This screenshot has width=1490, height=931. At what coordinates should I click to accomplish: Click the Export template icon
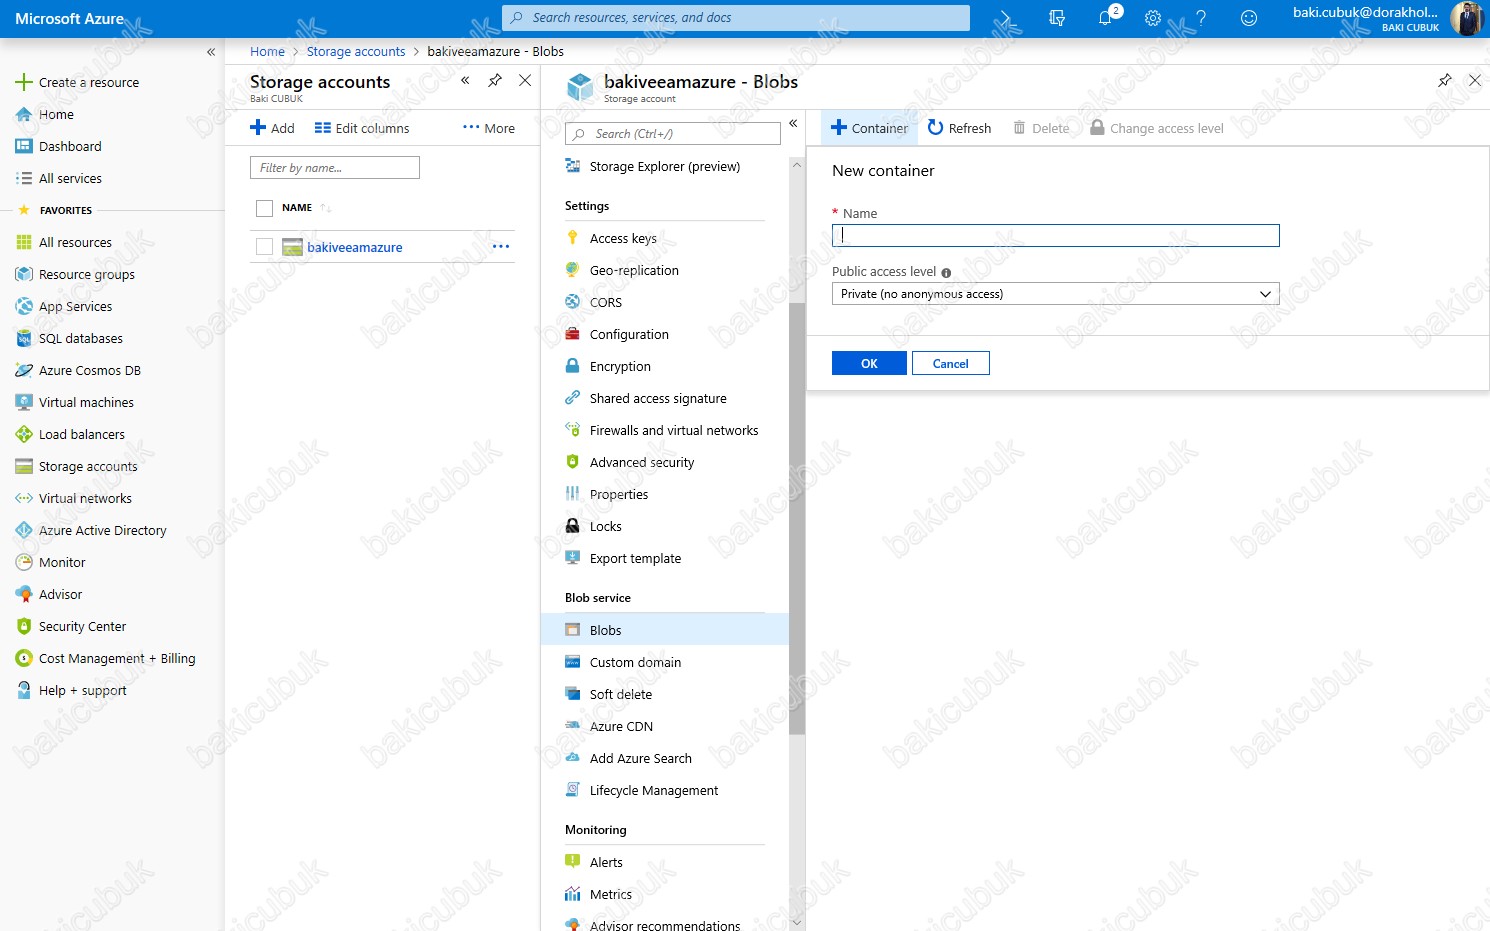click(572, 558)
